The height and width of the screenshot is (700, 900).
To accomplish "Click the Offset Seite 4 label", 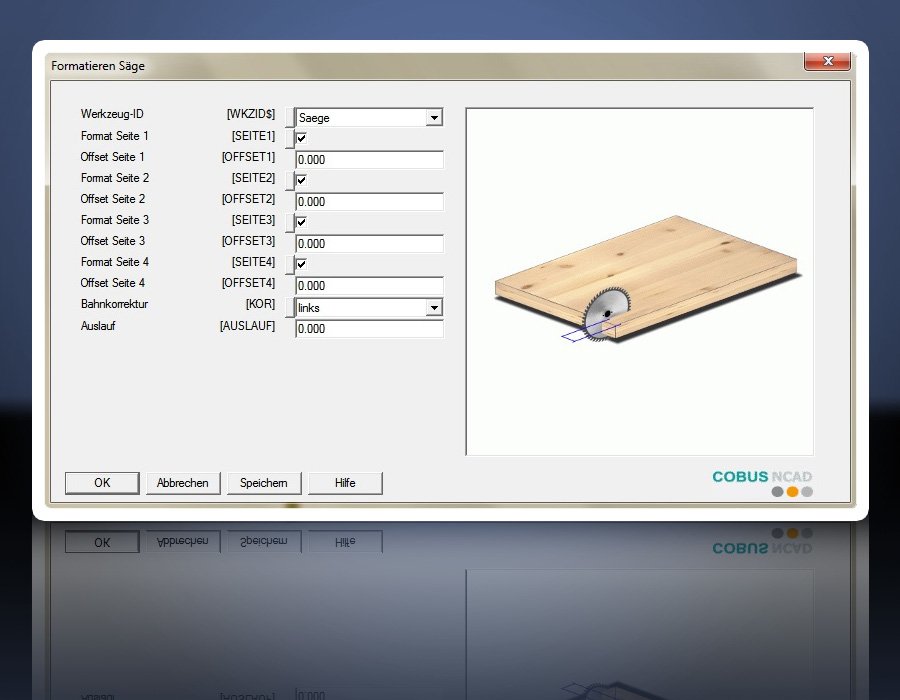I will click(113, 282).
